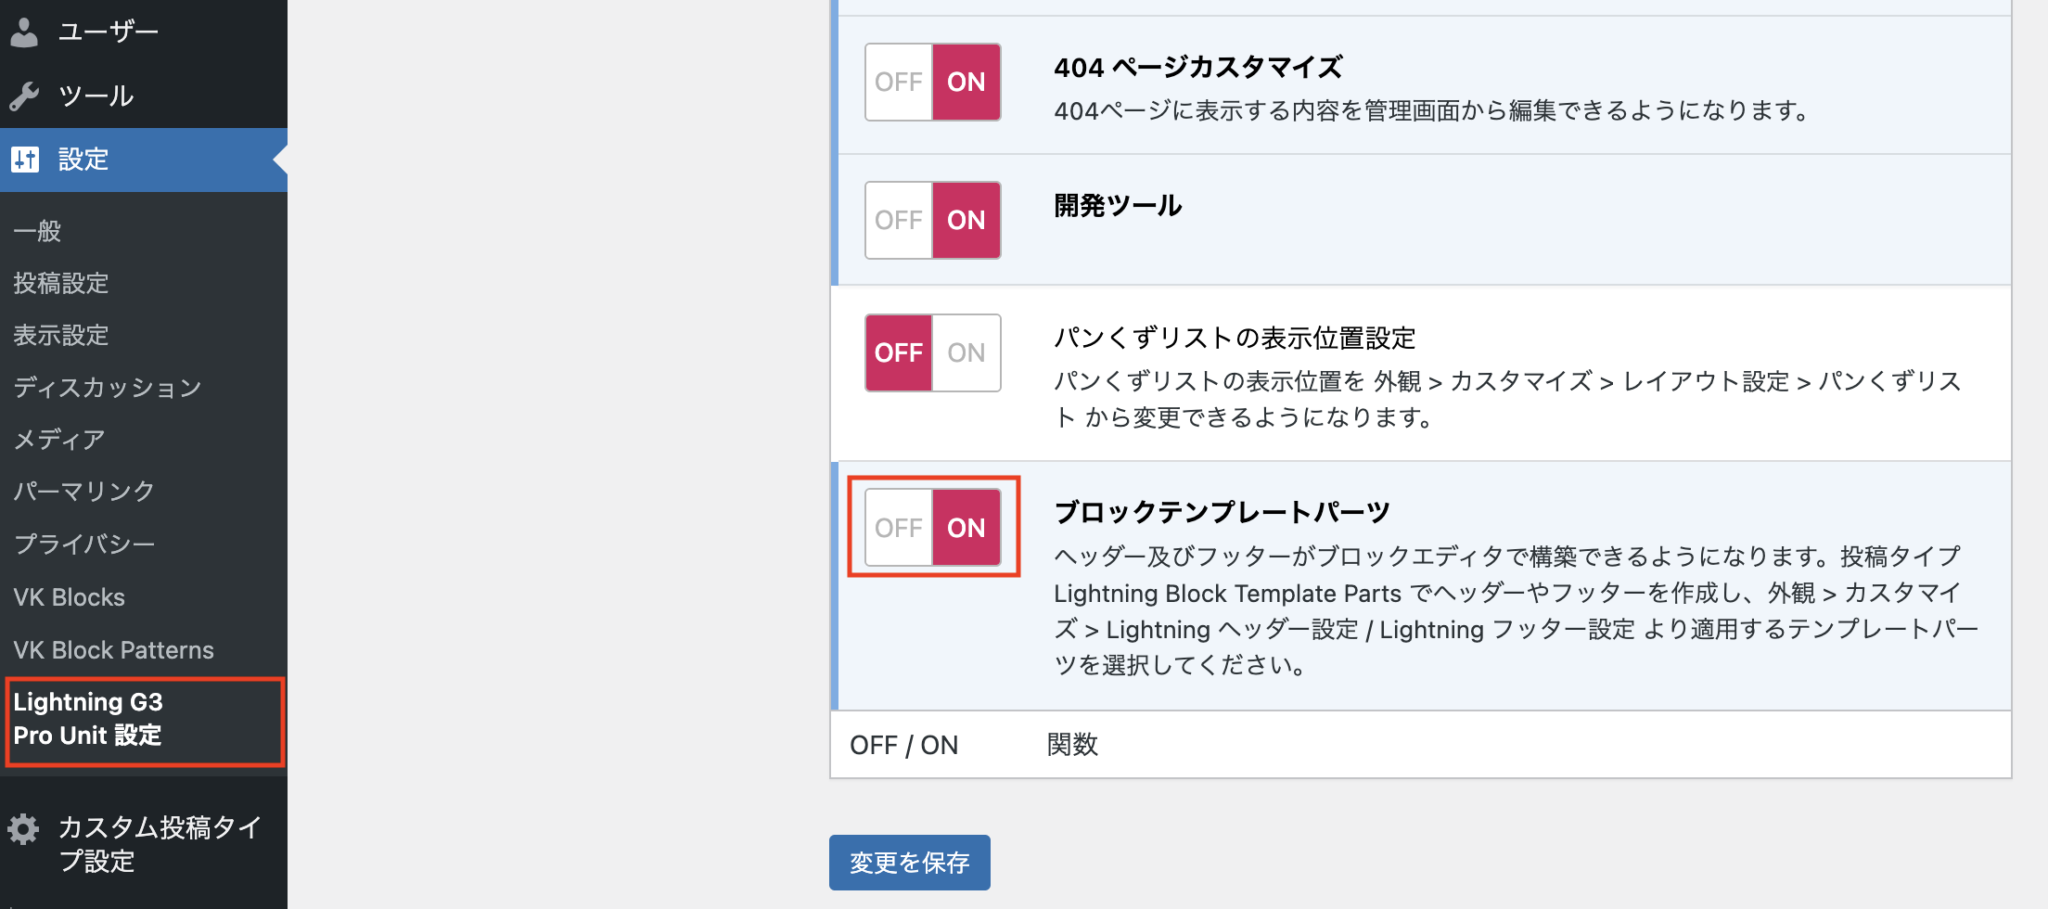Navigate to パーマリンク settings
Image resolution: width=2048 pixels, height=909 pixels.
(84, 491)
